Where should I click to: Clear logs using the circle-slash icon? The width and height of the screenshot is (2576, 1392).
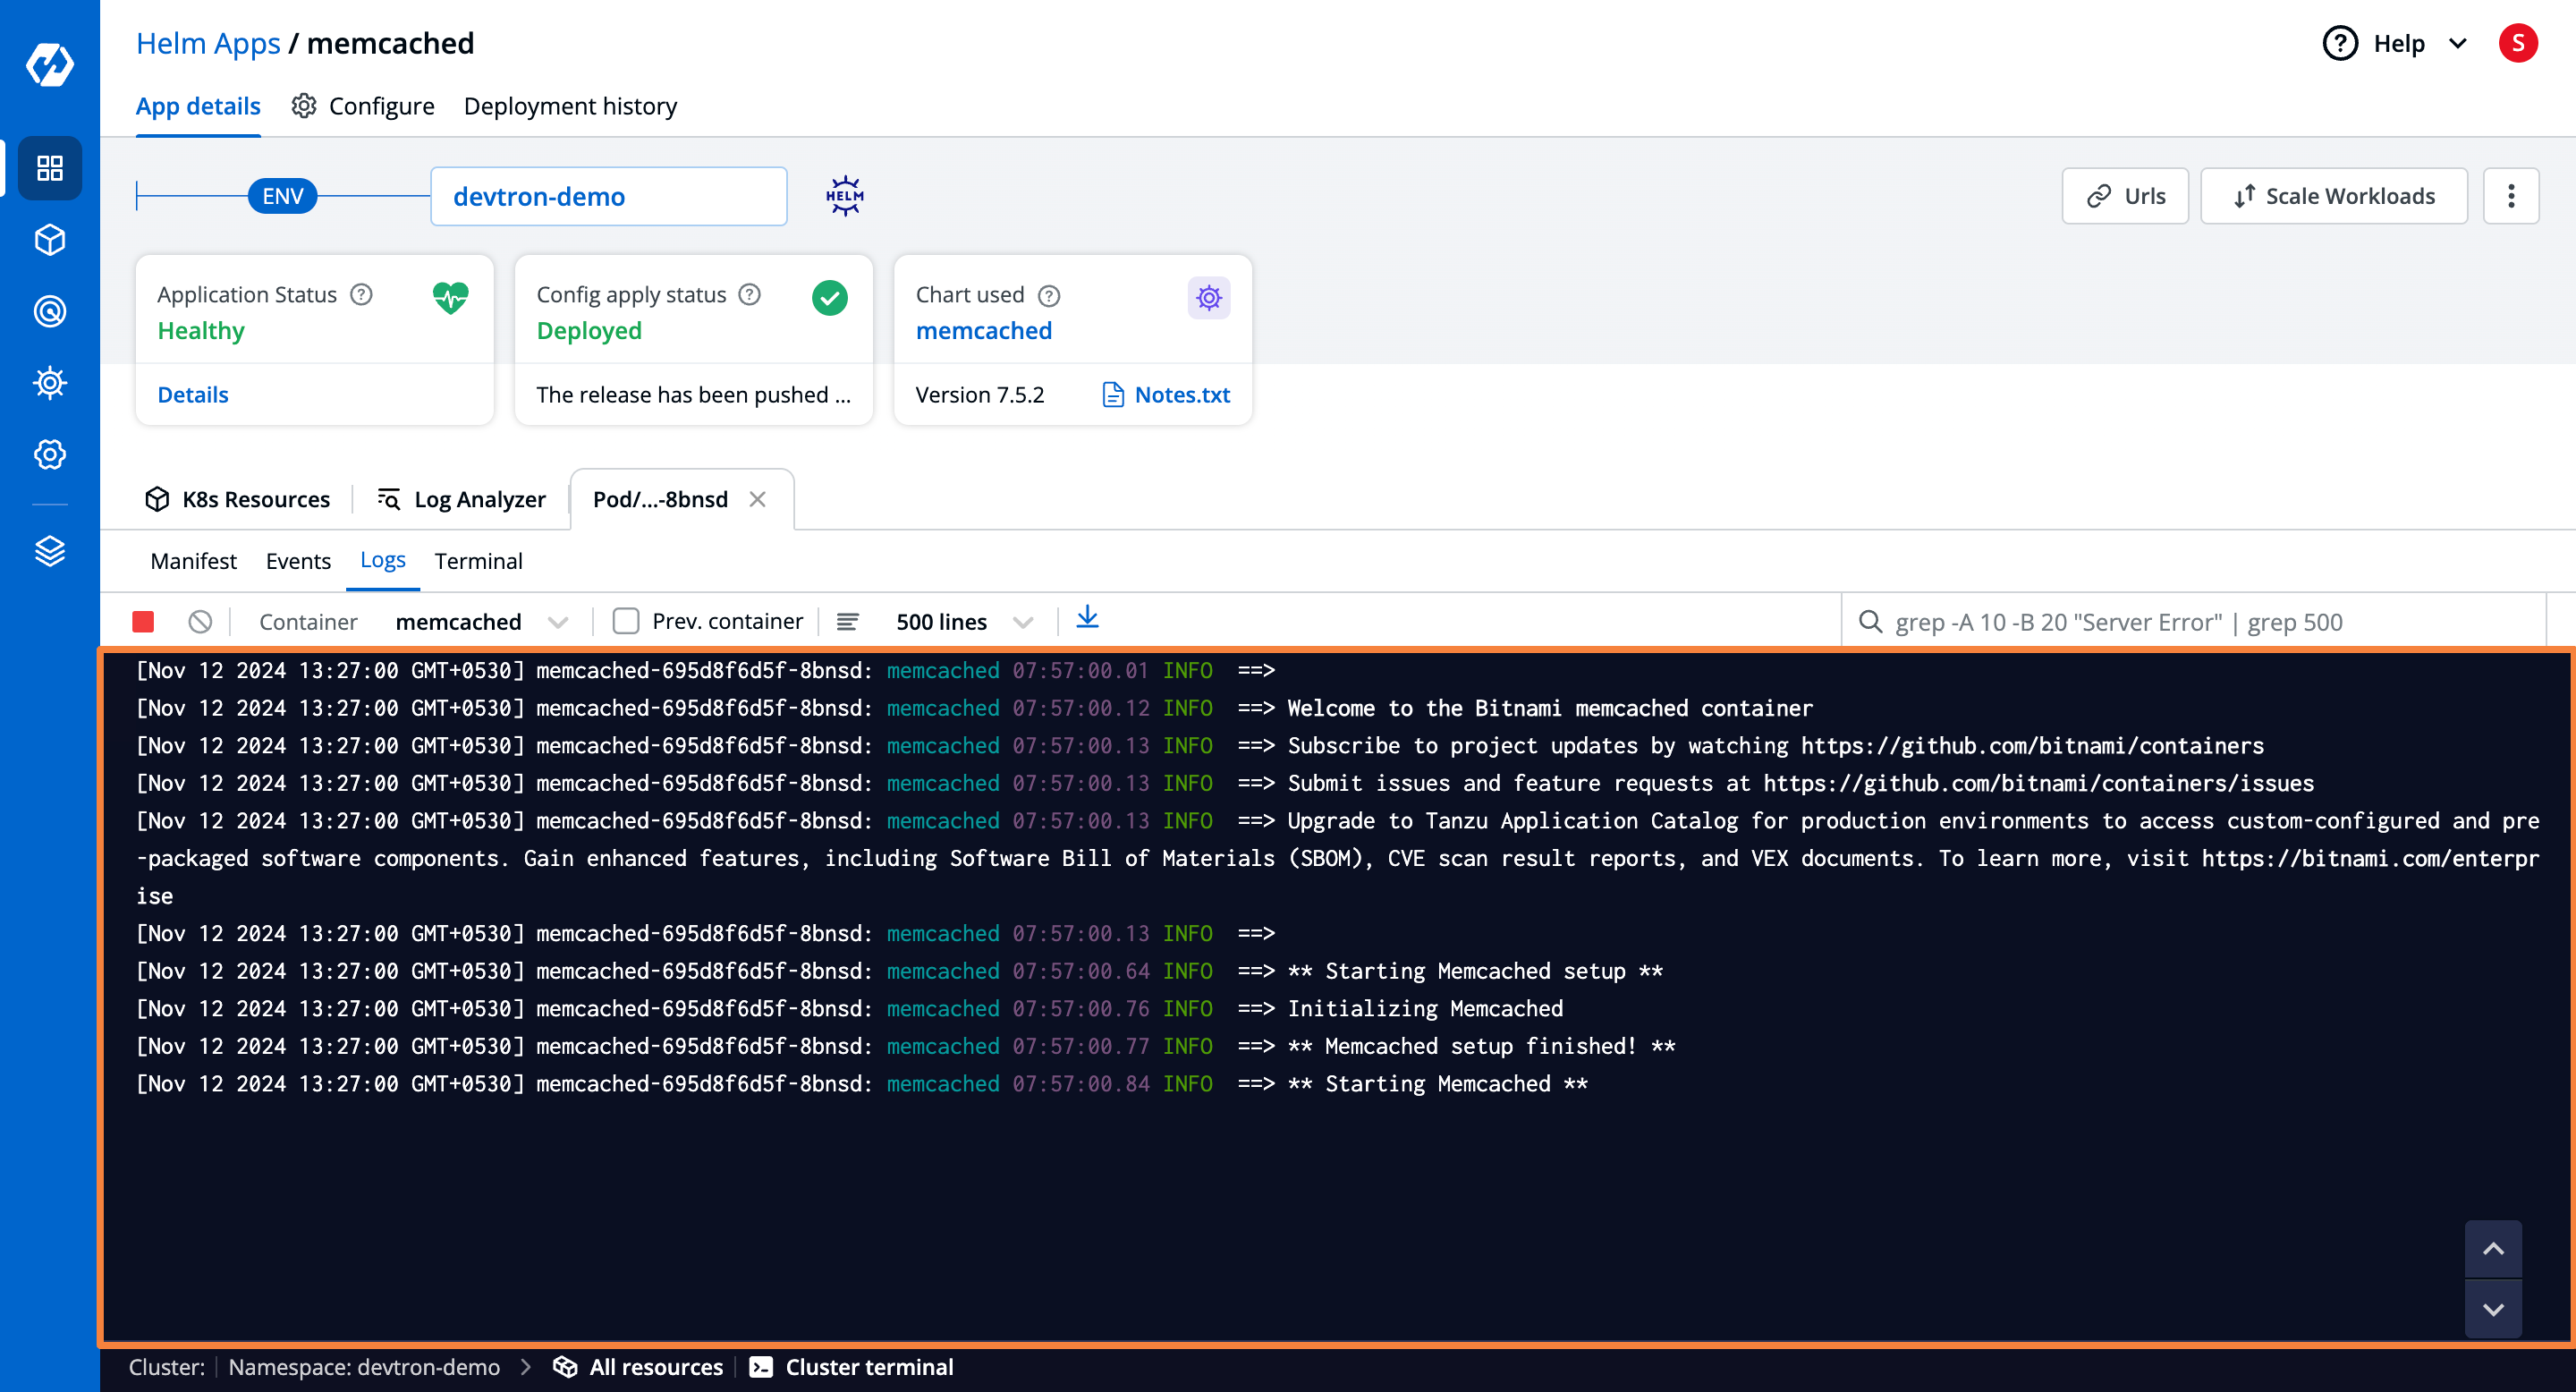(x=200, y=622)
